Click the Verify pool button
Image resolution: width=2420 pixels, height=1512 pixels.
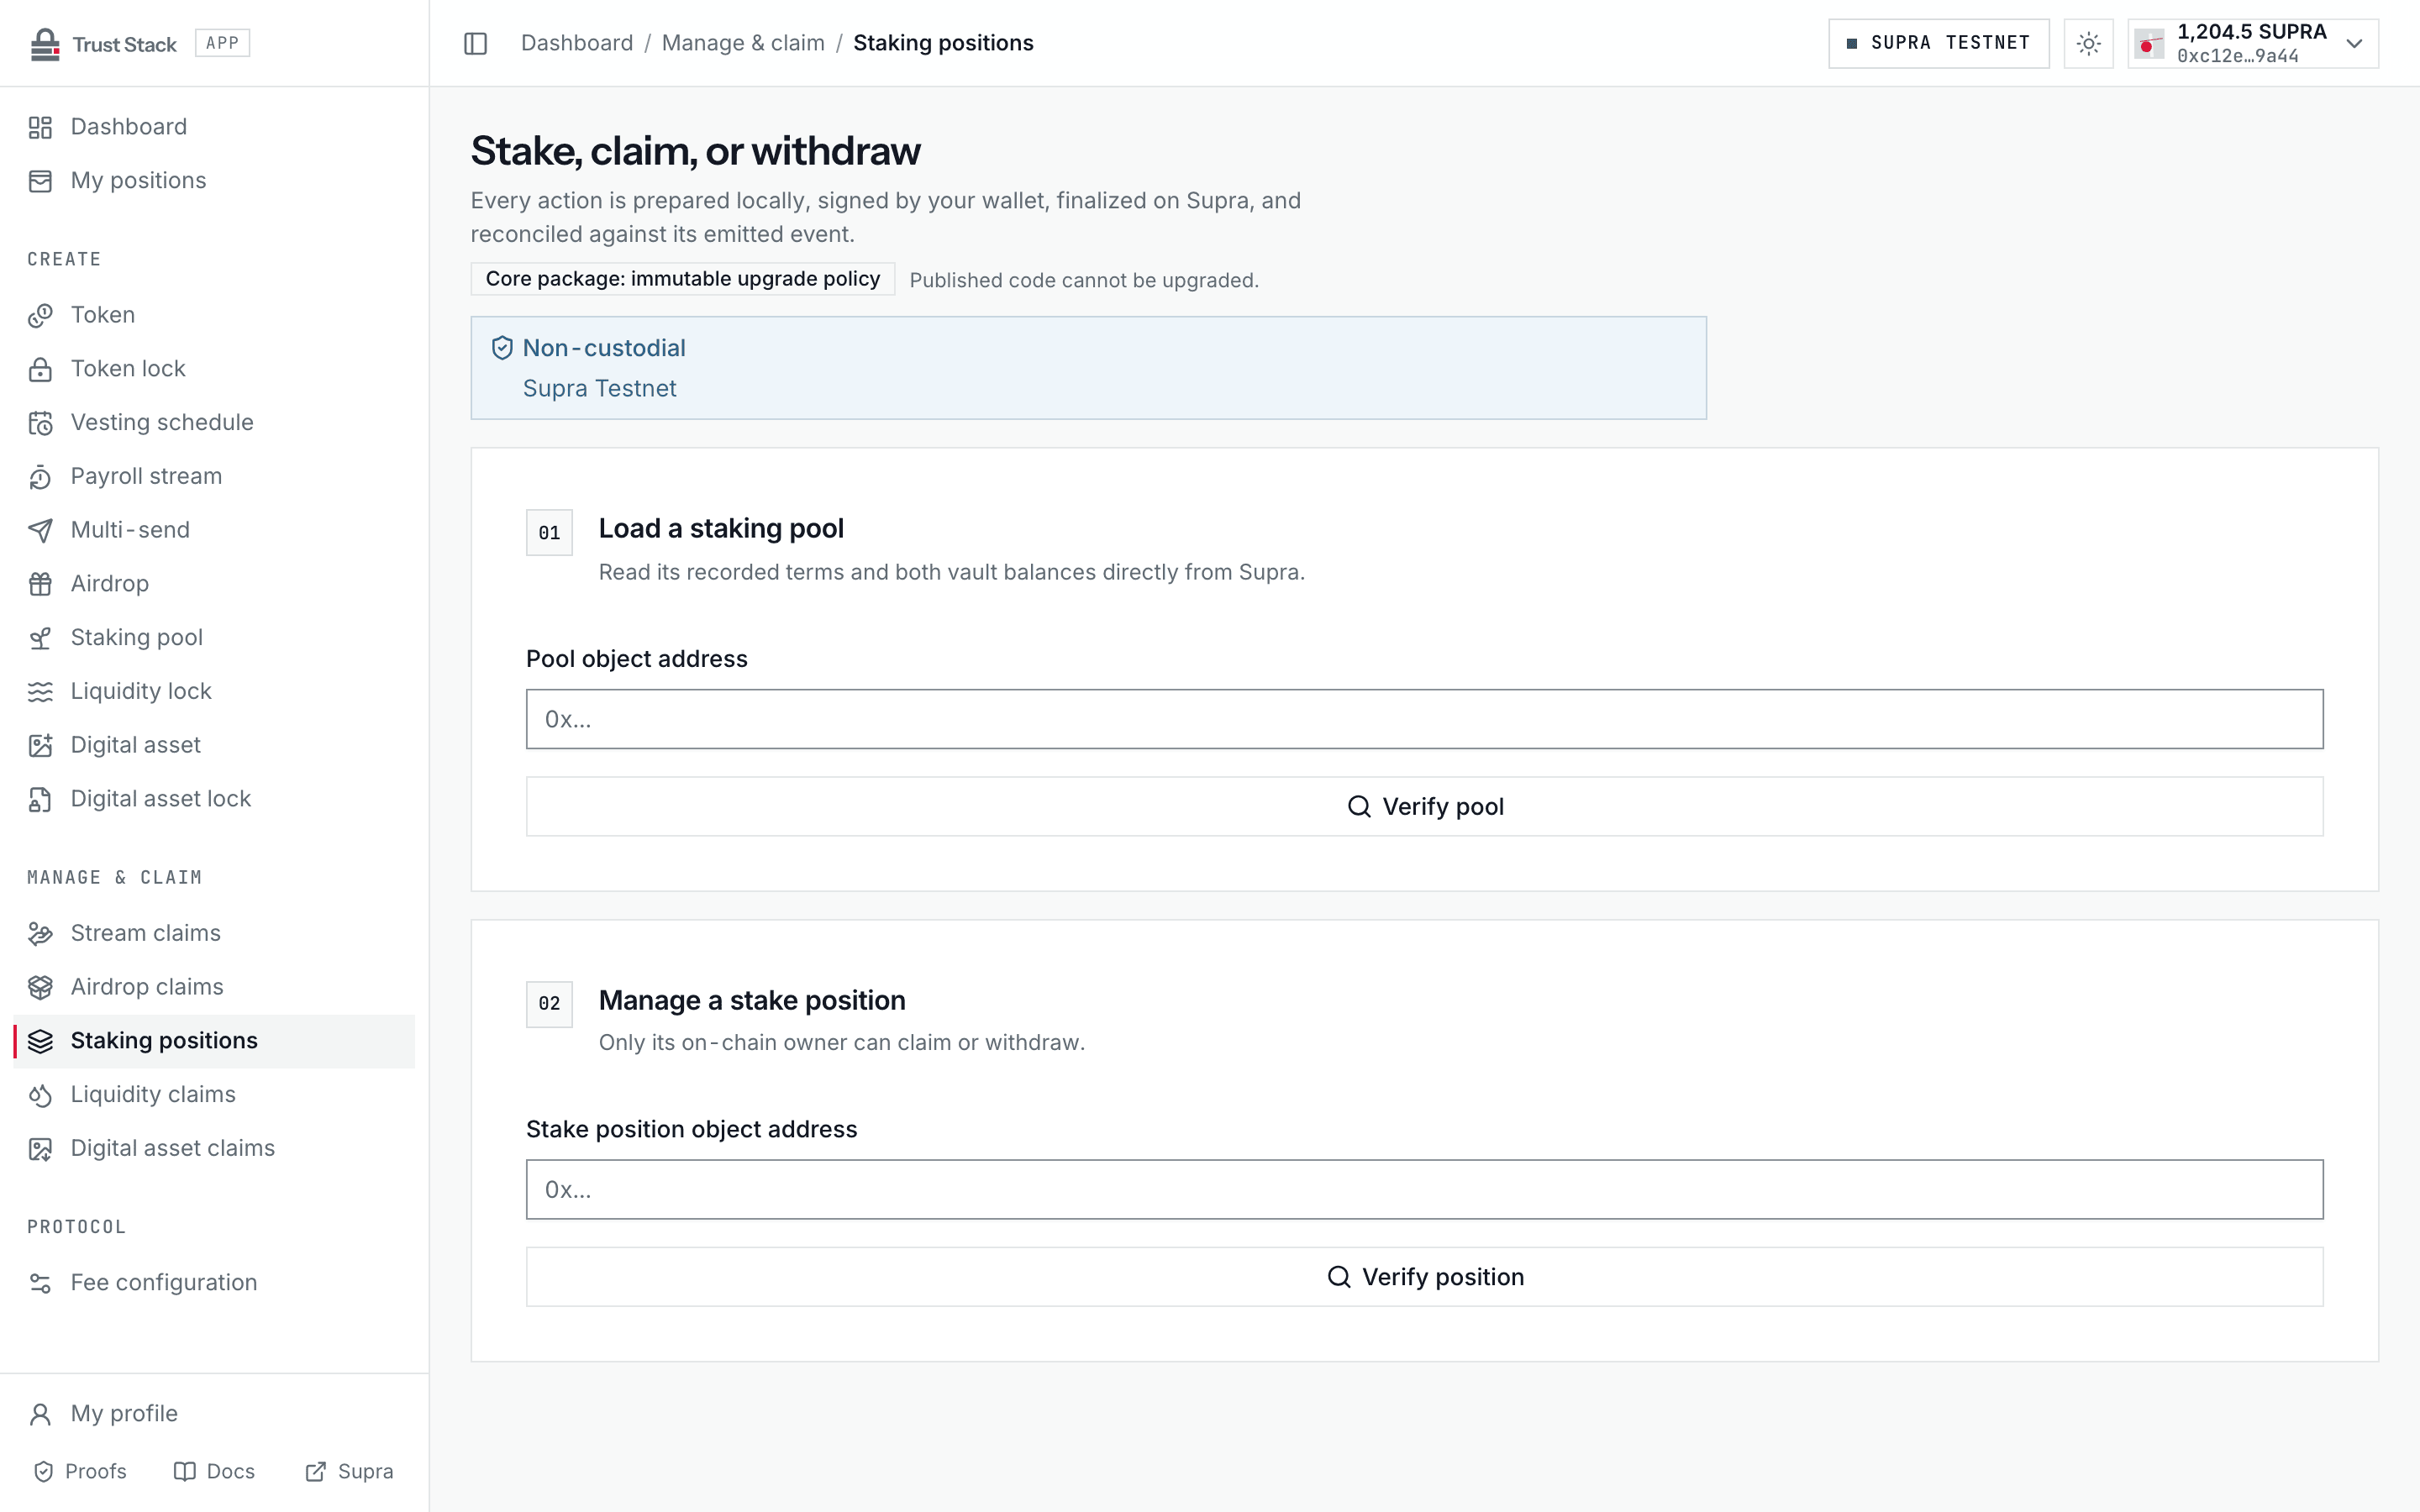(x=1424, y=807)
